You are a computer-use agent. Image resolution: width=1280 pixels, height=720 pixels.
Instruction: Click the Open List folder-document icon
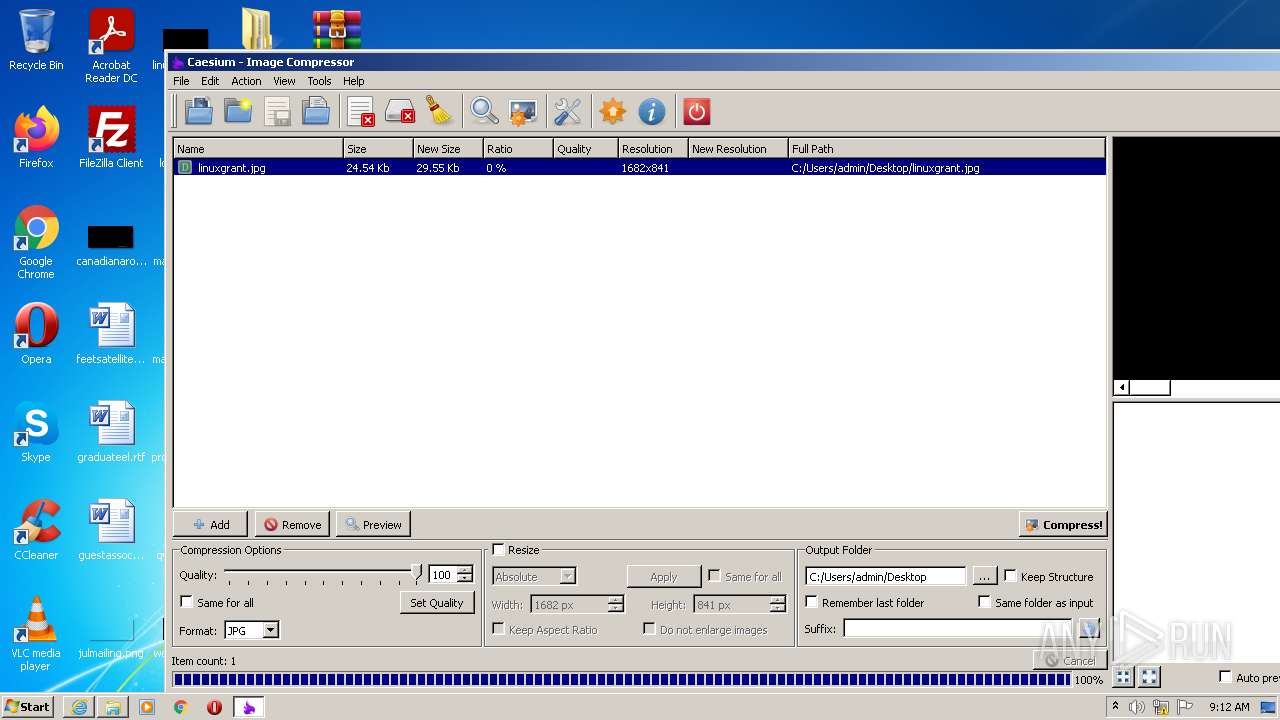(316, 111)
